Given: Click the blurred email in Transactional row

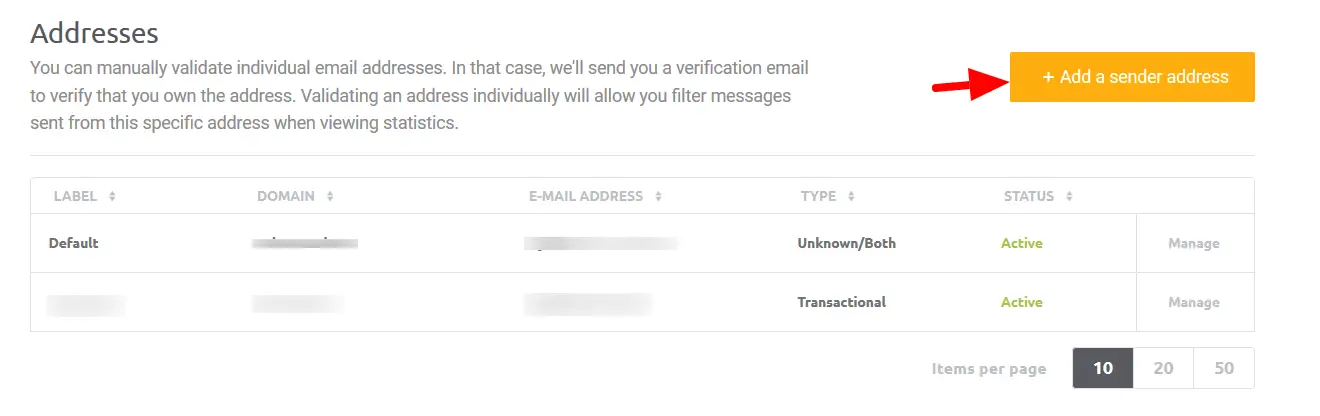Looking at the screenshot, I should pyautogui.click(x=588, y=302).
